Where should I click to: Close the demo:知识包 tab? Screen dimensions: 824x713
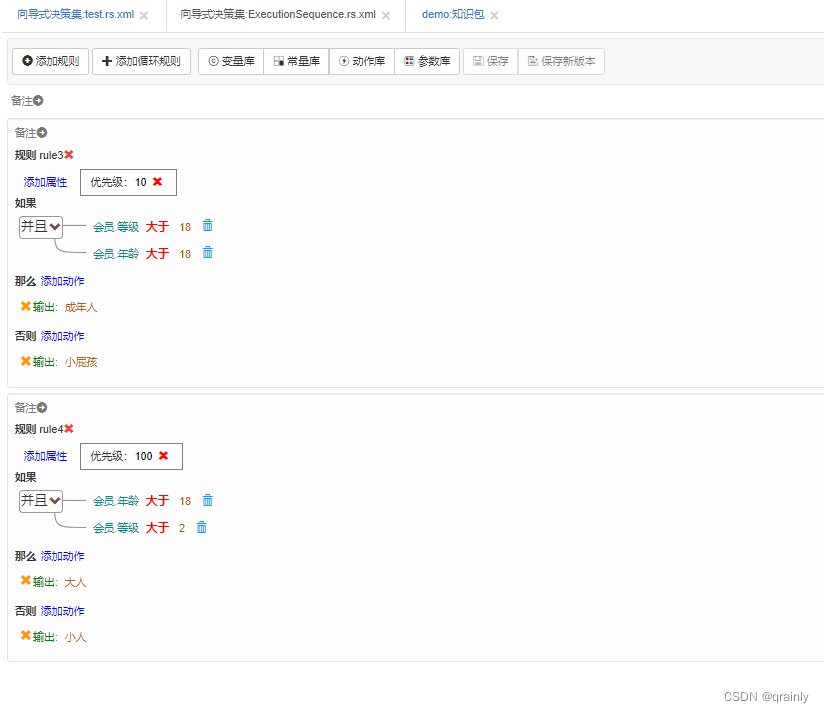494,16
